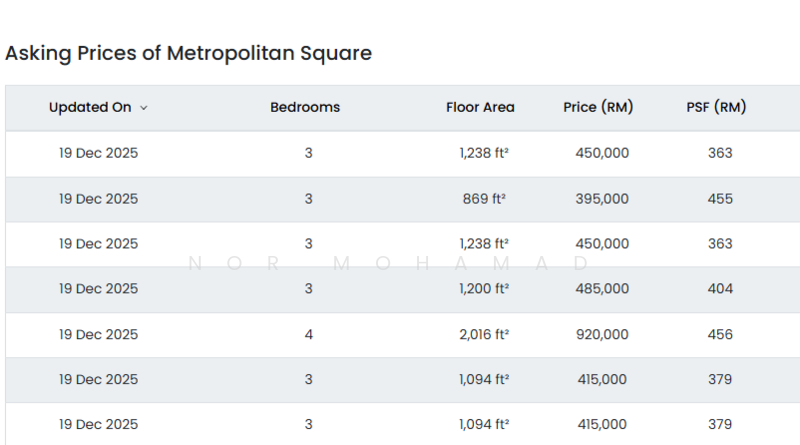Click bedrooms cell of the 485,000 listing
The image size is (800, 445).
pyautogui.click(x=309, y=289)
